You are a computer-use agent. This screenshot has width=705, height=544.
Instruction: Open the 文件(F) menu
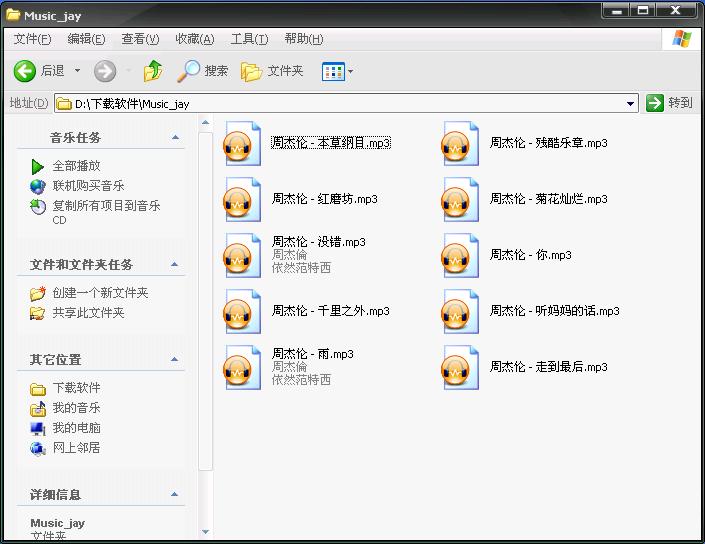coord(32,39)
